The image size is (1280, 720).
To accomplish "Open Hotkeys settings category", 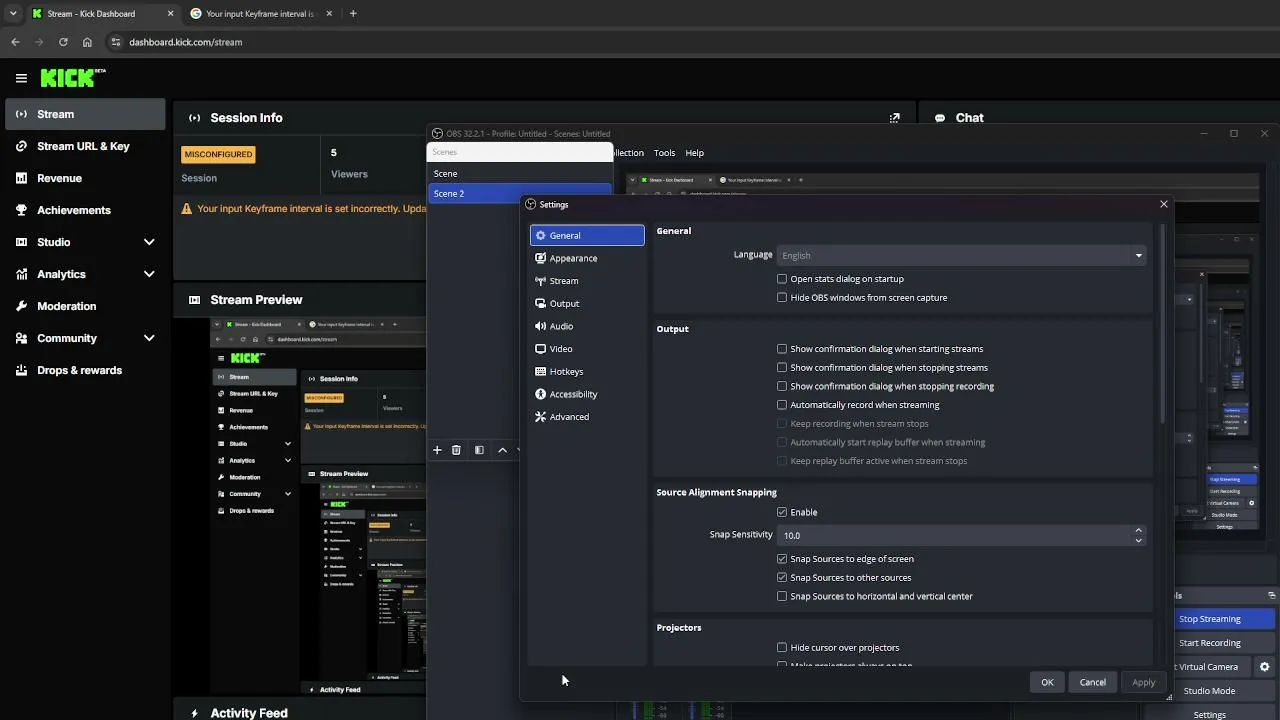I will pyautogui.click(x=587, y=371).
